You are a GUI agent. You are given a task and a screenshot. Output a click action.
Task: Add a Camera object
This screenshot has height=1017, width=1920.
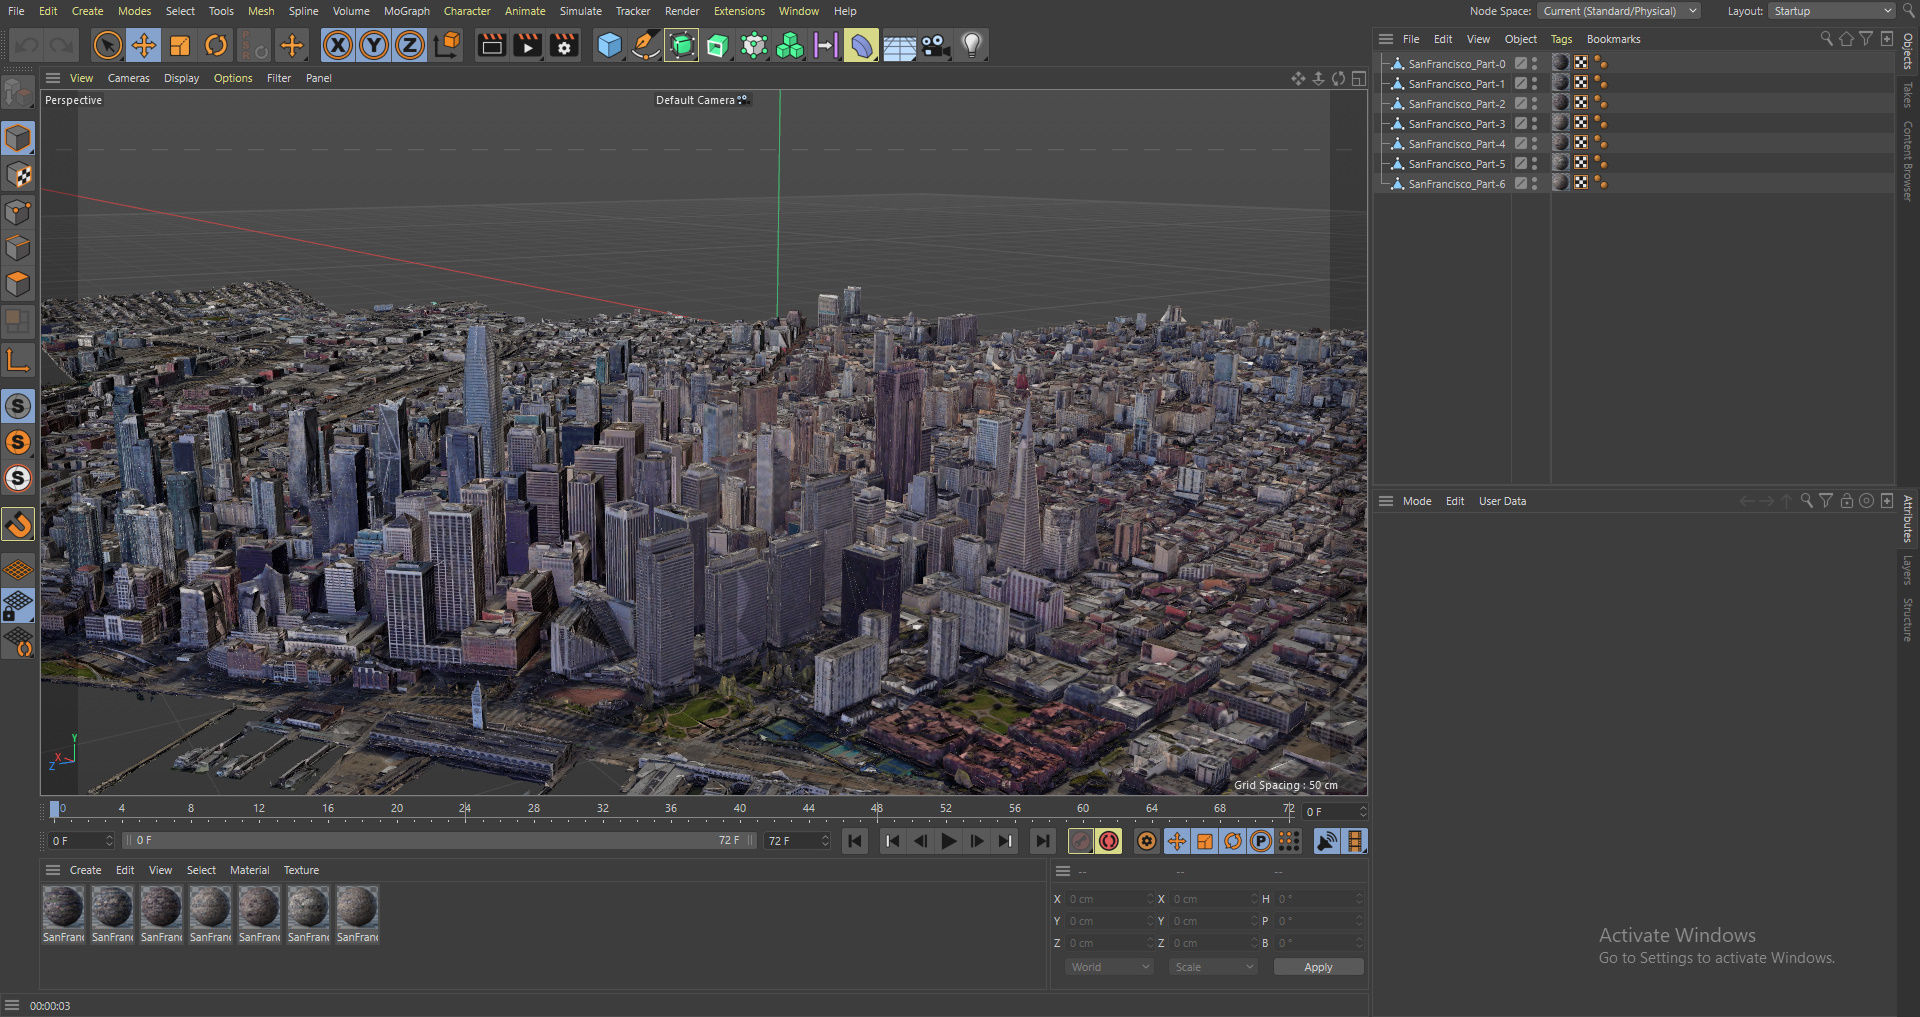pos(935,45)
